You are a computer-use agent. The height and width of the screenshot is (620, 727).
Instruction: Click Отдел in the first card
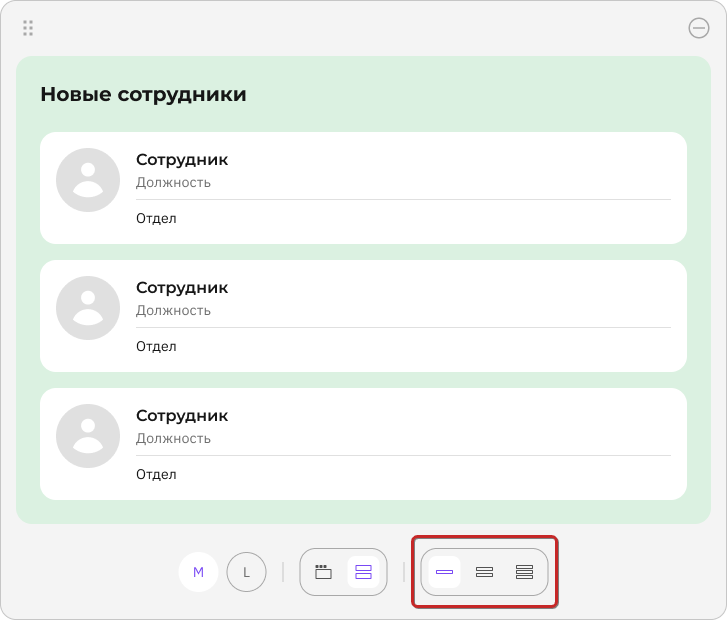click(x=156, y=218)
